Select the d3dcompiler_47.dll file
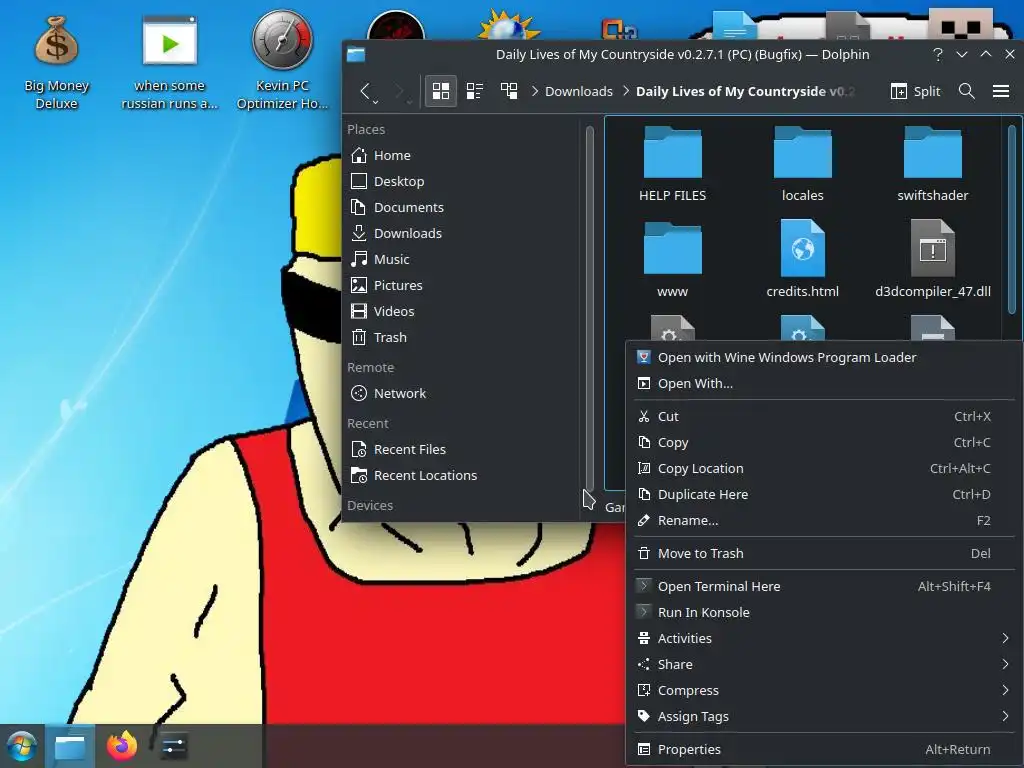 click(933, 260)
